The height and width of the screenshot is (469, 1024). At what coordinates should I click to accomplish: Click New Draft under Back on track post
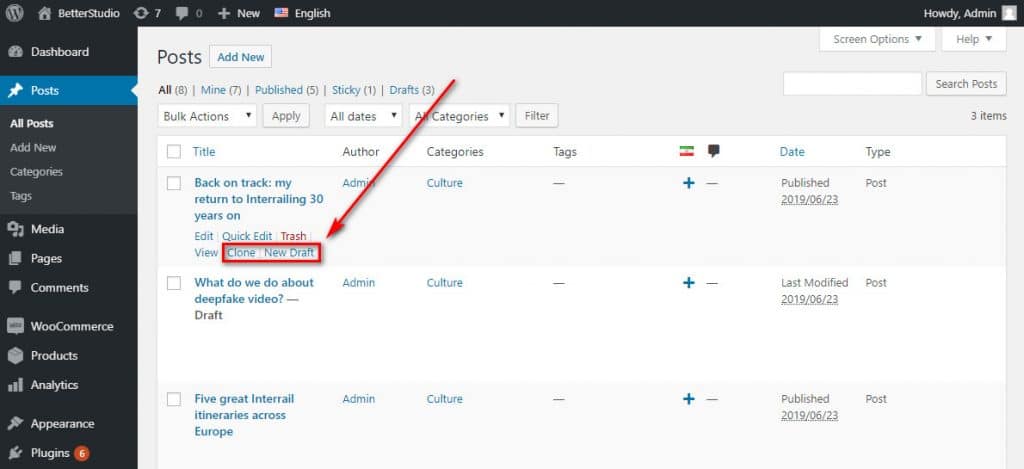289,253
